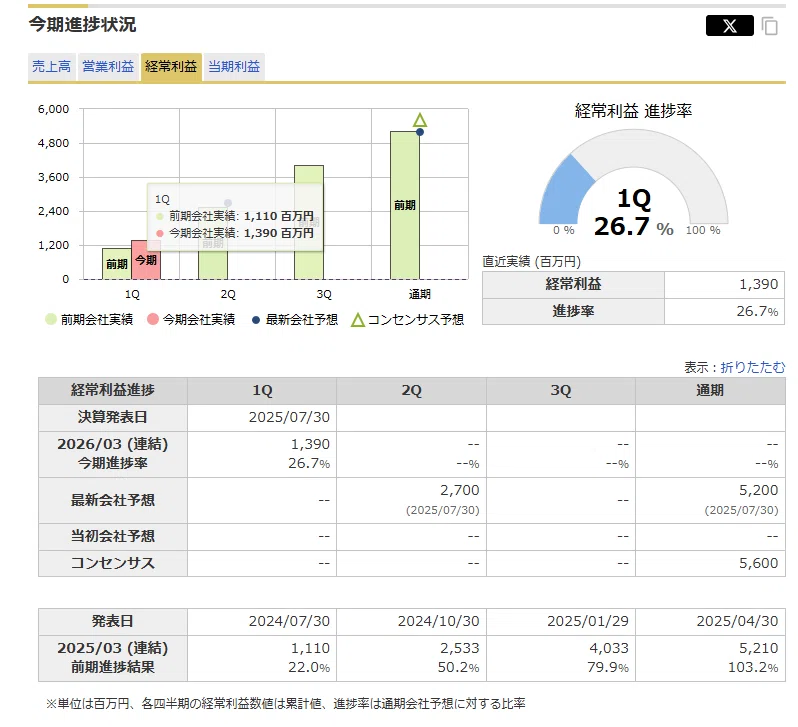The image size is (798, 727).
Task: Click the 2024/10/30 announcement date
Action: [x=438, y=621]
